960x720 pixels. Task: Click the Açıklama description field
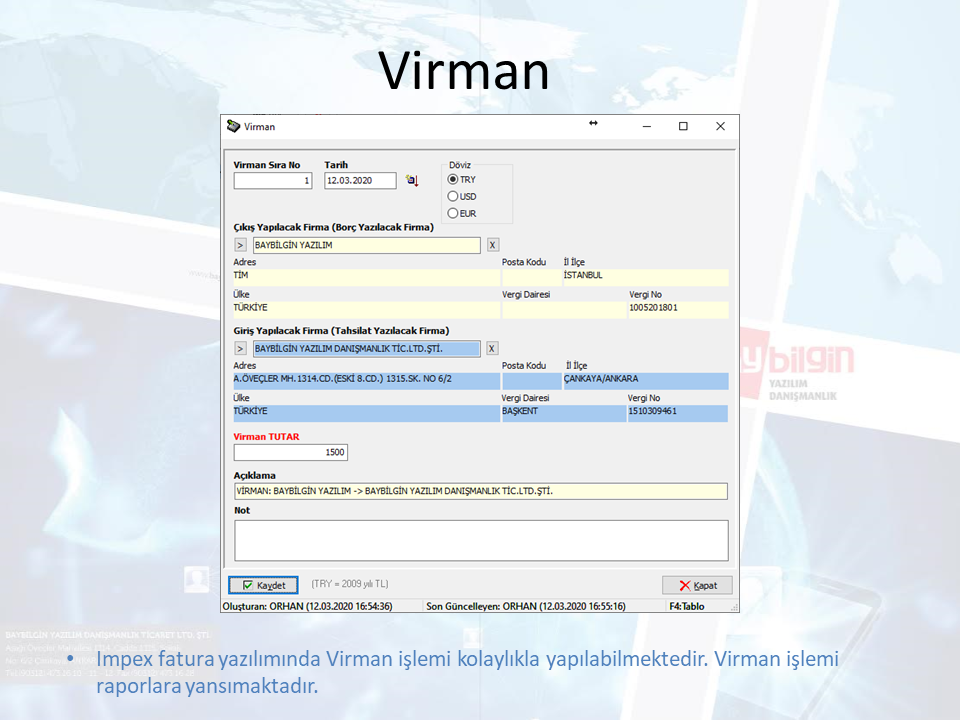[481, 491]
